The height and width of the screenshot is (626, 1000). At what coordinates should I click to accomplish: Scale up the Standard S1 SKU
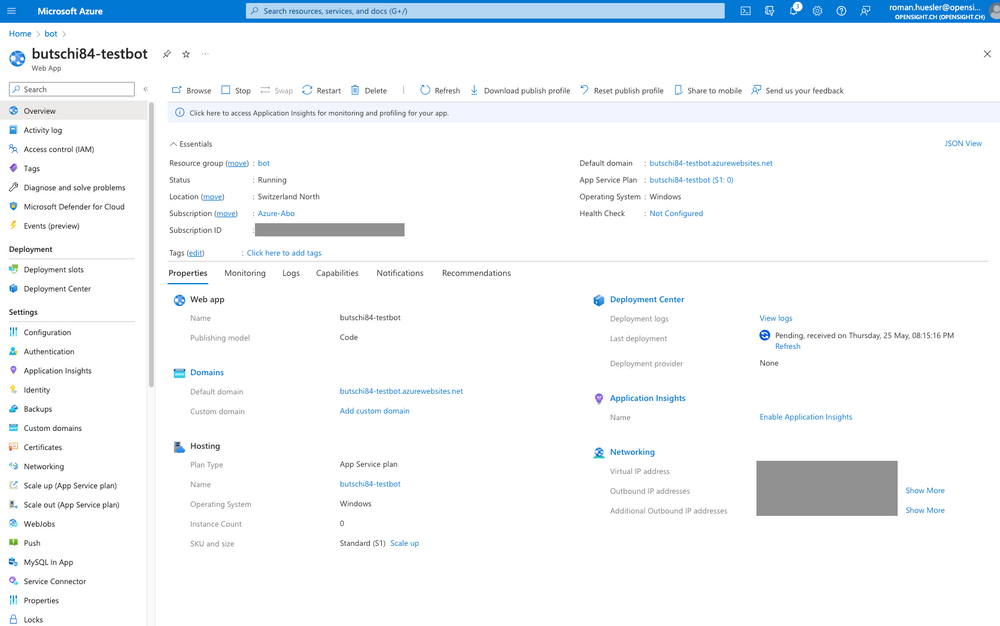[404, 543]
